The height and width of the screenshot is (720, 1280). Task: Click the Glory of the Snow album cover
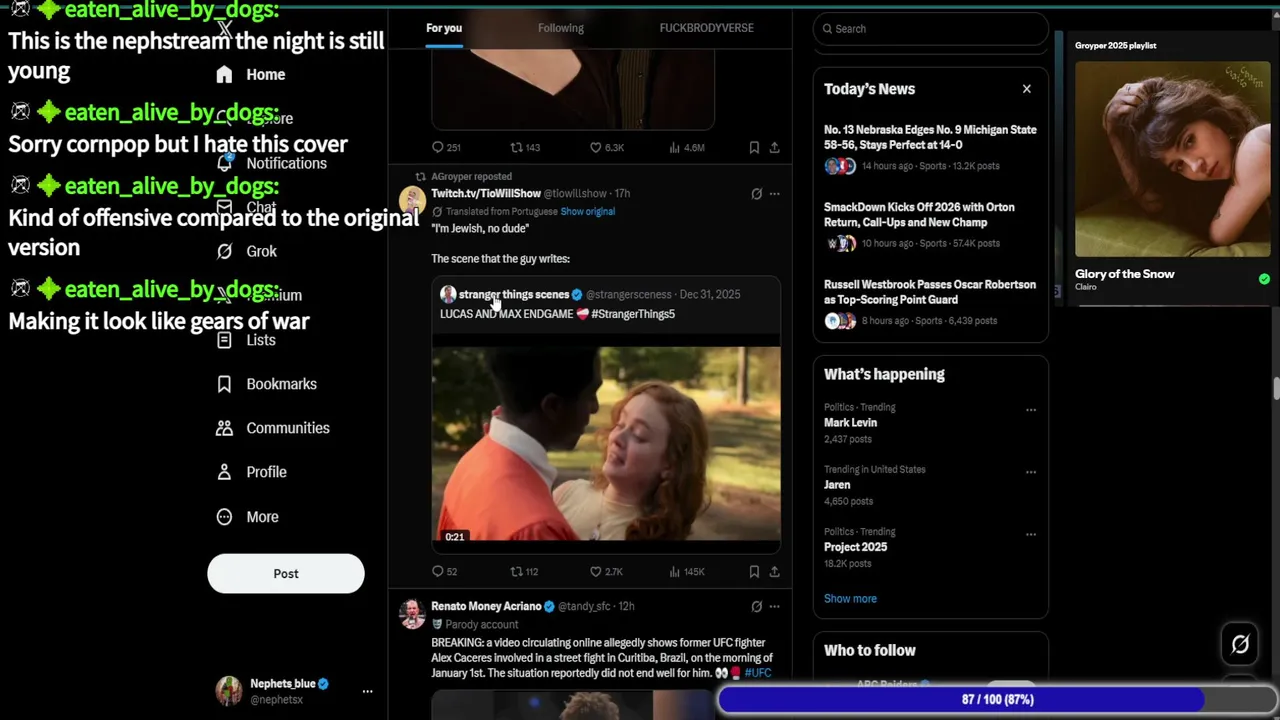1173,159
